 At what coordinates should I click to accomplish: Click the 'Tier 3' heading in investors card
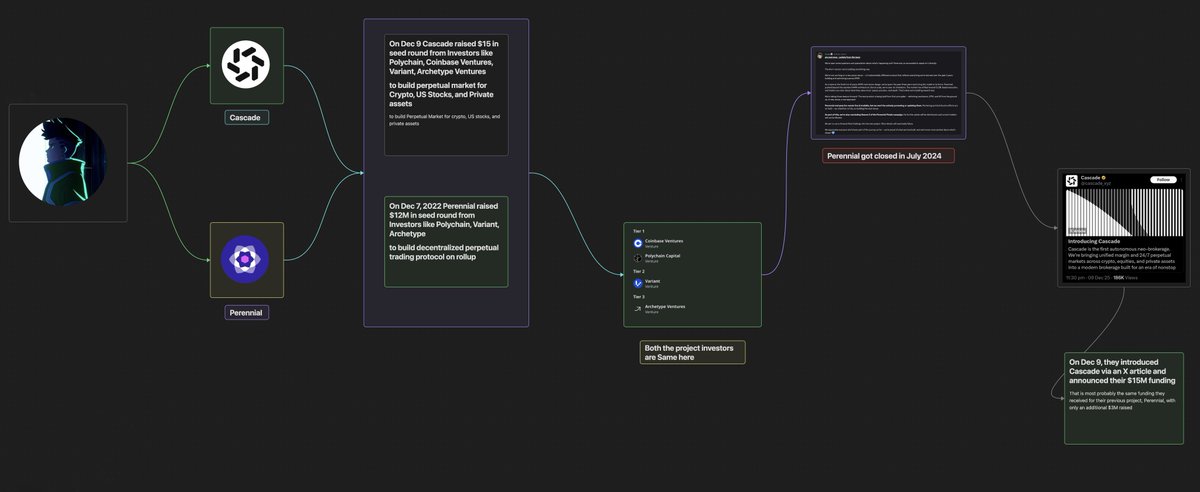point(638,297)
